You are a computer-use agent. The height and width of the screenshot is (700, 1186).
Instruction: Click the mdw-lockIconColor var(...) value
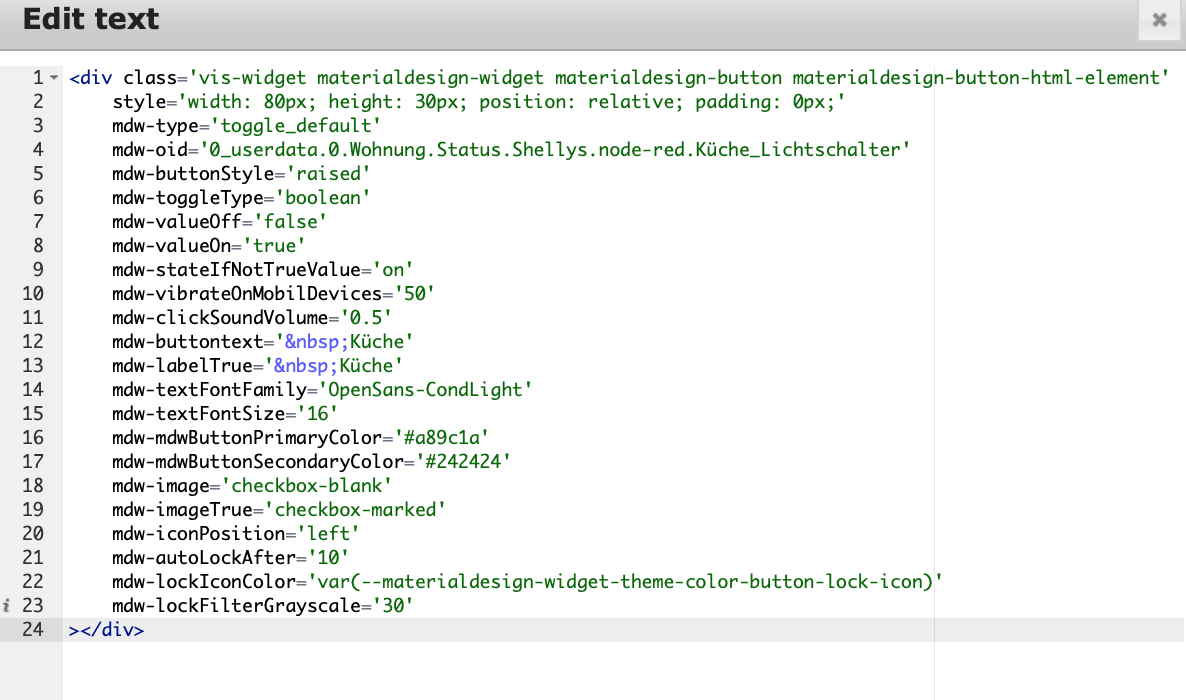pos(625,582)
